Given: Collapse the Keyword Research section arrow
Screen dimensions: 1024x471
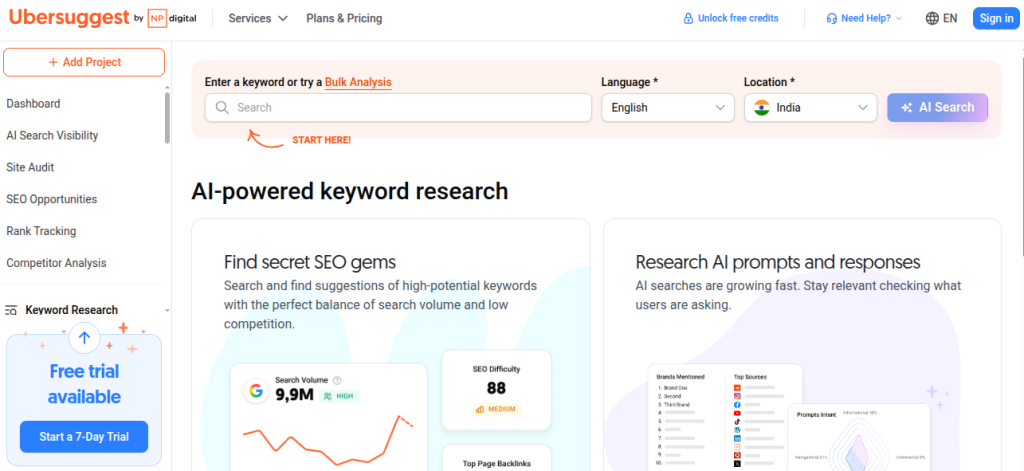Looking at the screenshot, I should coord(167,310).
